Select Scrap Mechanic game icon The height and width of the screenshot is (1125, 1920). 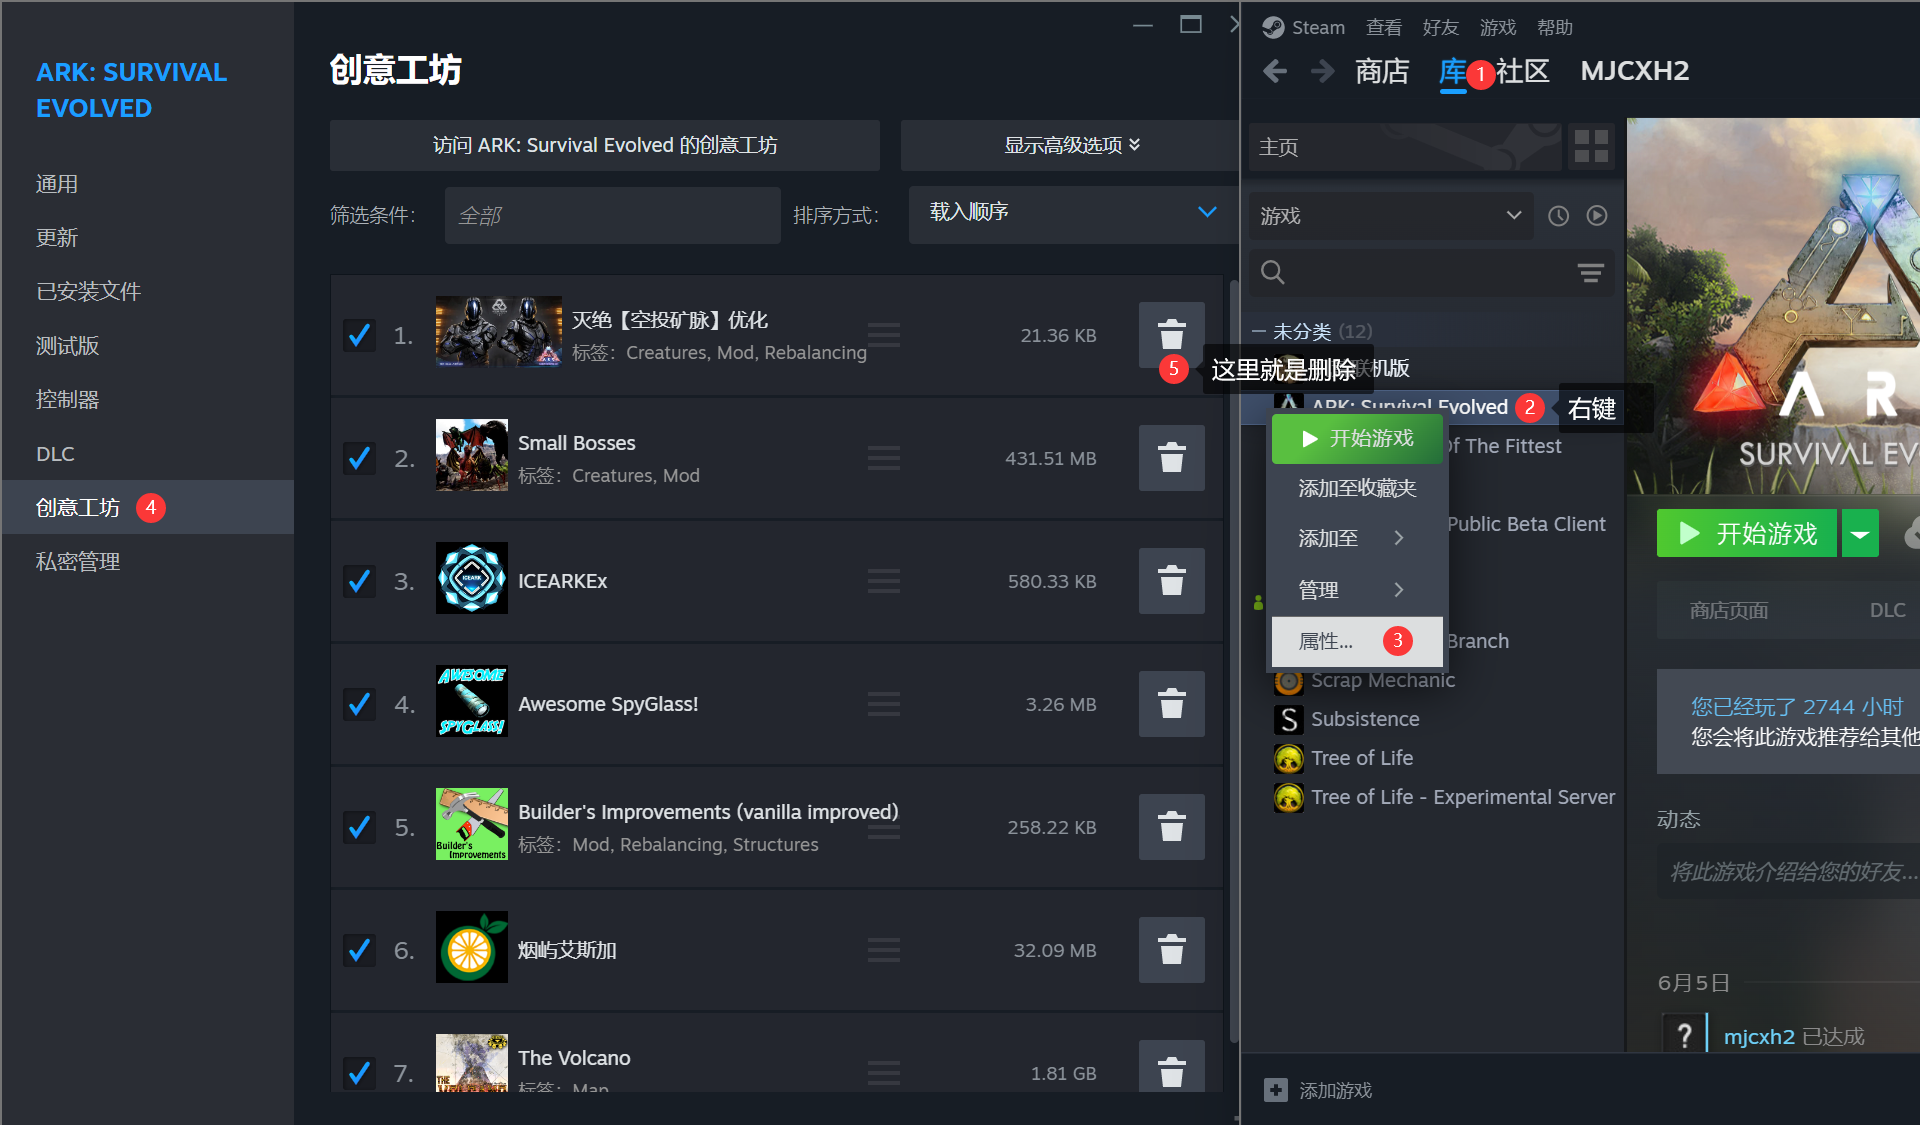(x=1289, y=681)
